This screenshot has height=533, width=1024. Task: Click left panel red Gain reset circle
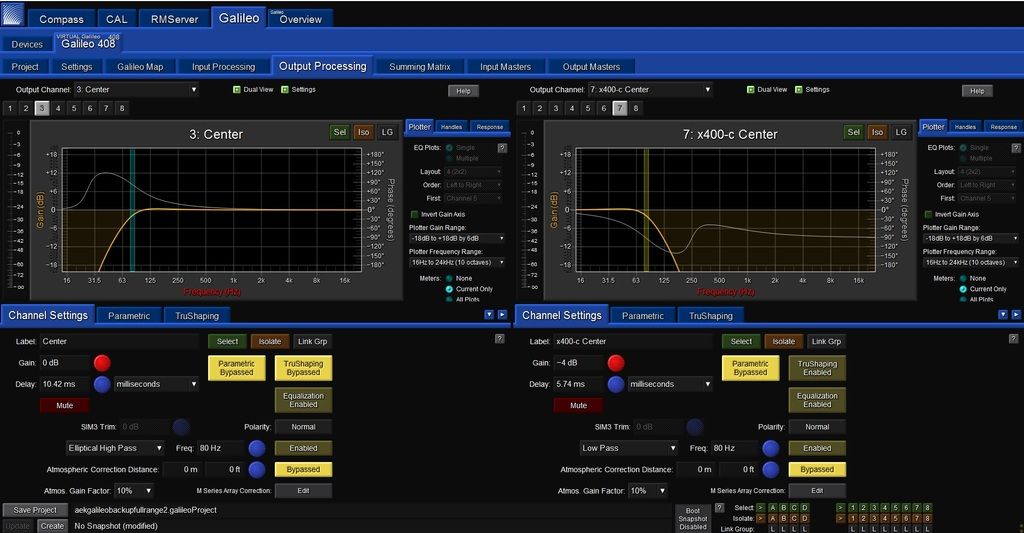[102, 363]
